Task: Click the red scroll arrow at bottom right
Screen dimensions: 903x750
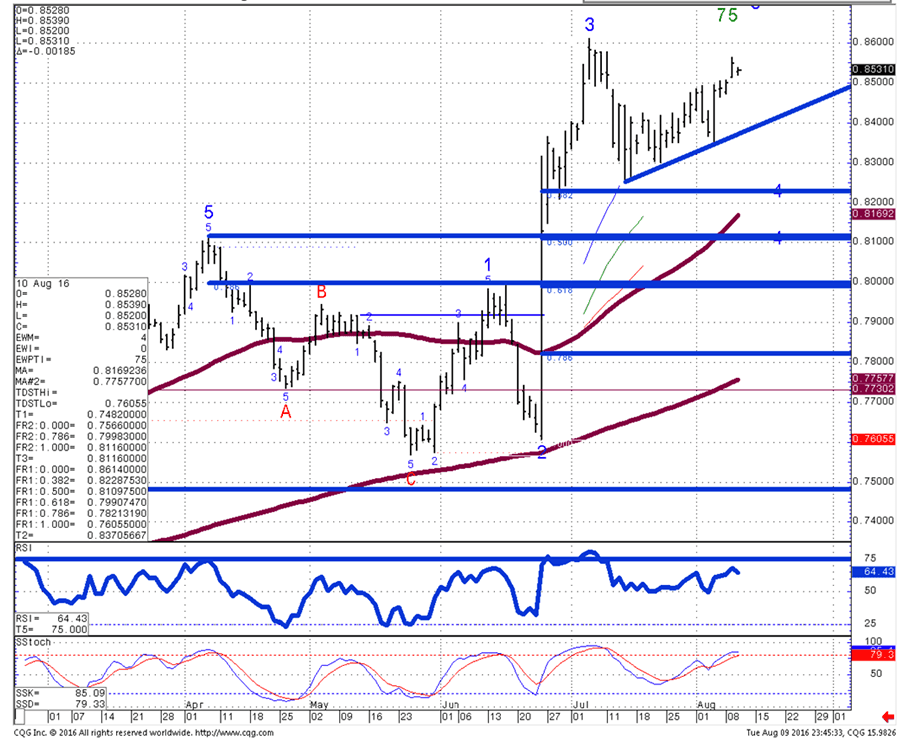Action: click(887, 716)
